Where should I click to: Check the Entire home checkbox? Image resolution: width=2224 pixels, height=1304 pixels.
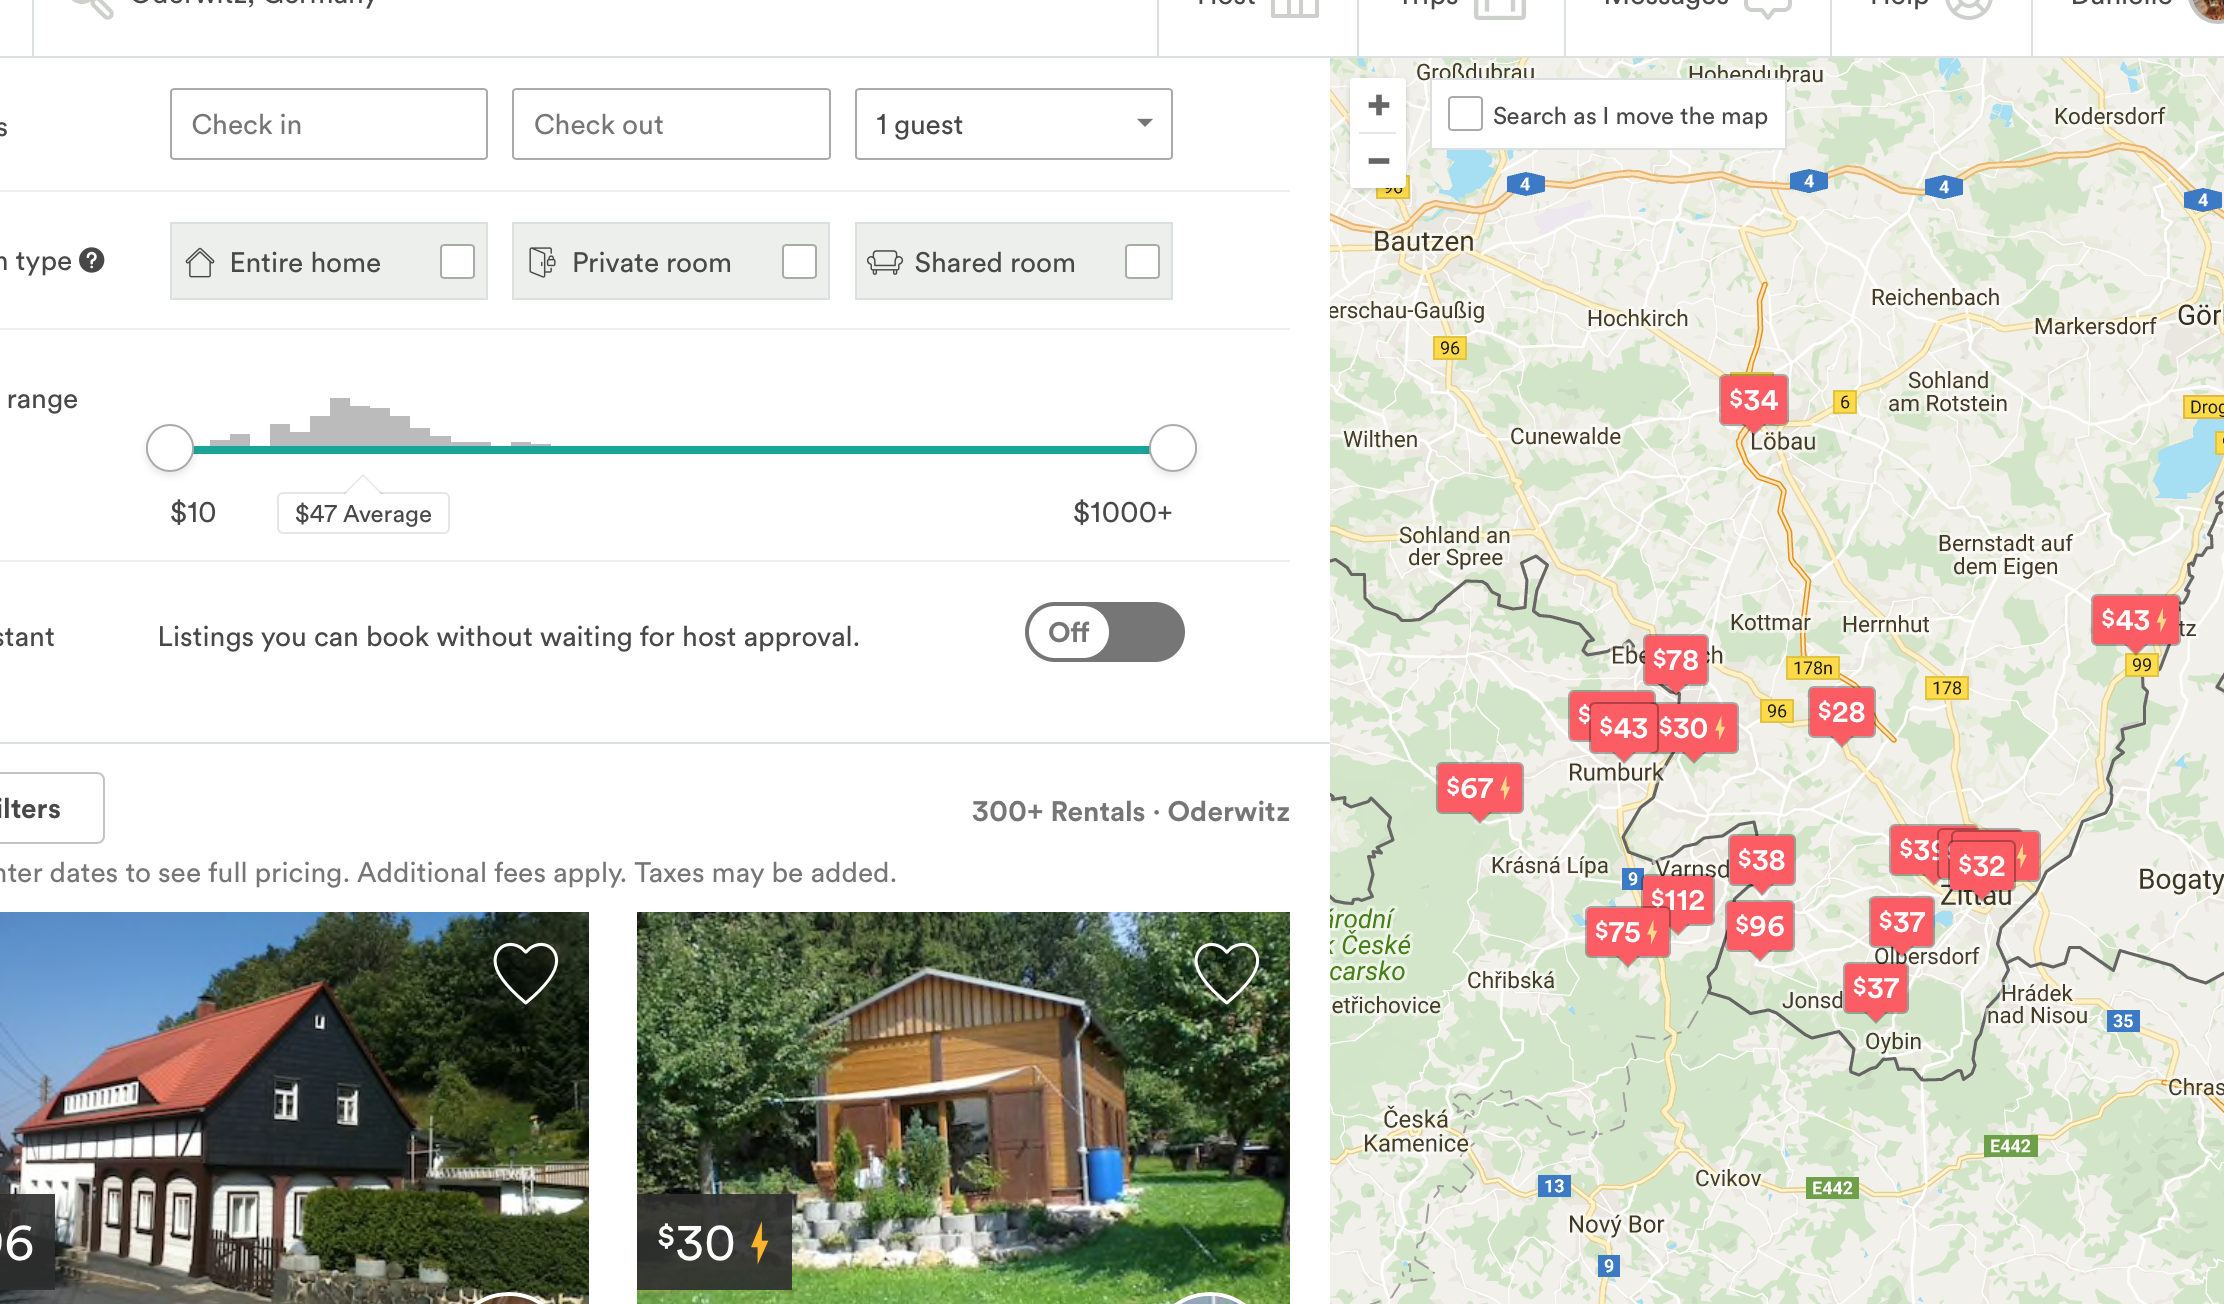(457, 262)
